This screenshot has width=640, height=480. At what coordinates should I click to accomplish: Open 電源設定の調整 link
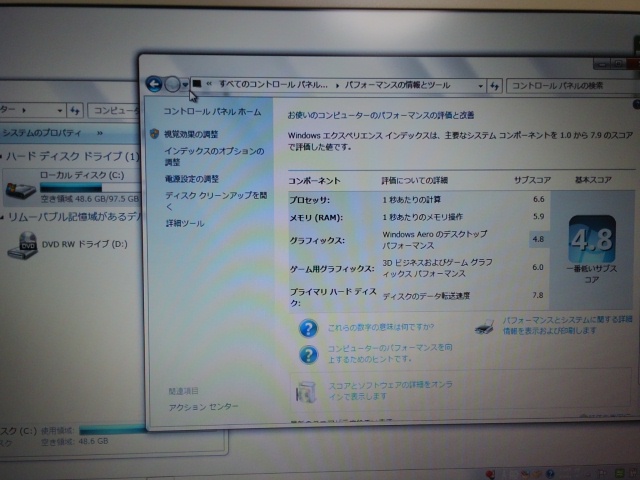pos(191,179)
